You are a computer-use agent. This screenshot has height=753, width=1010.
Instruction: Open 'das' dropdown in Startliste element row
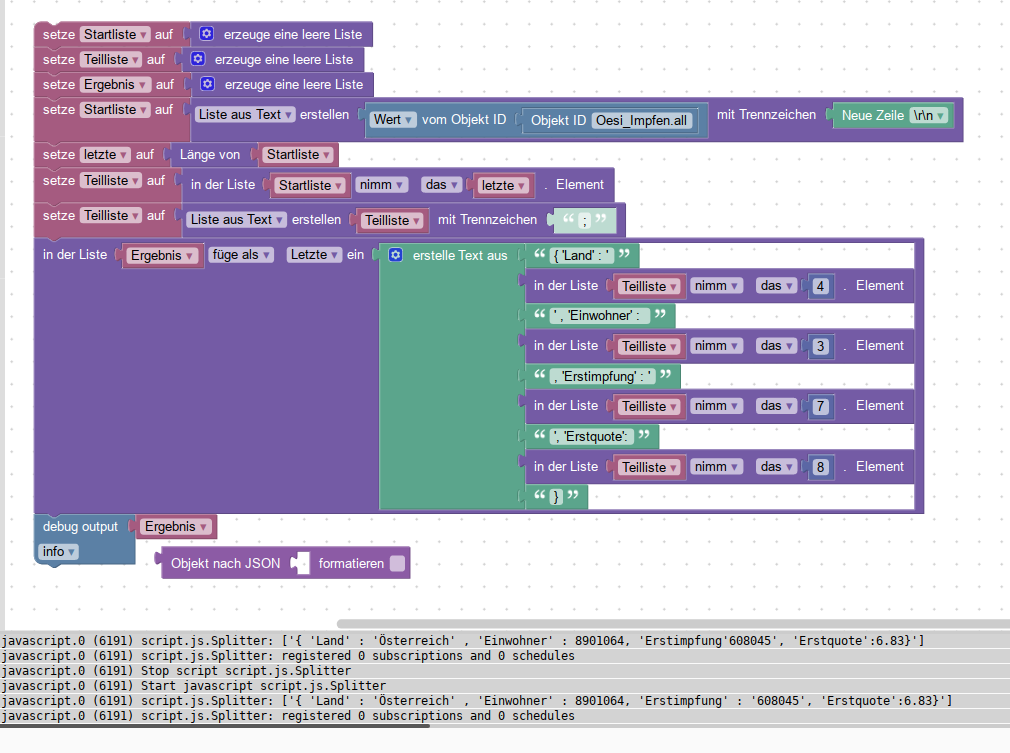(x=441, y=185)
